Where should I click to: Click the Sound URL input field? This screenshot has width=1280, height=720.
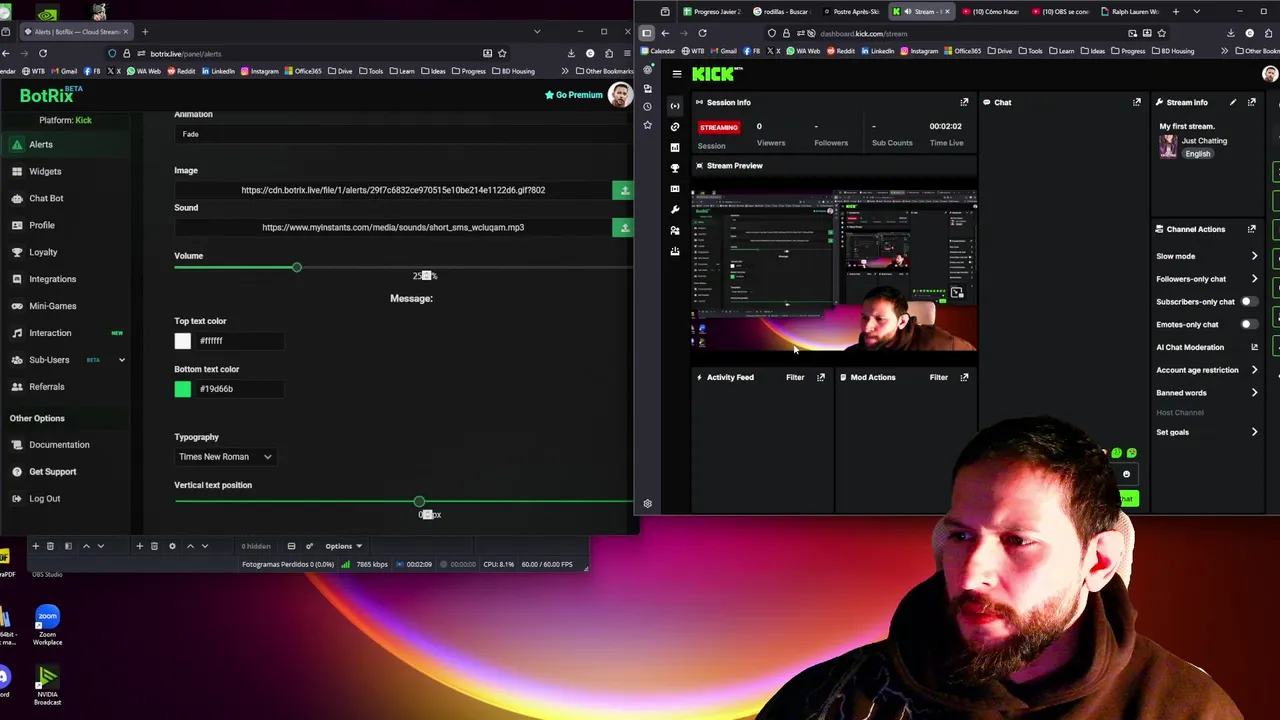coord(393,228)
